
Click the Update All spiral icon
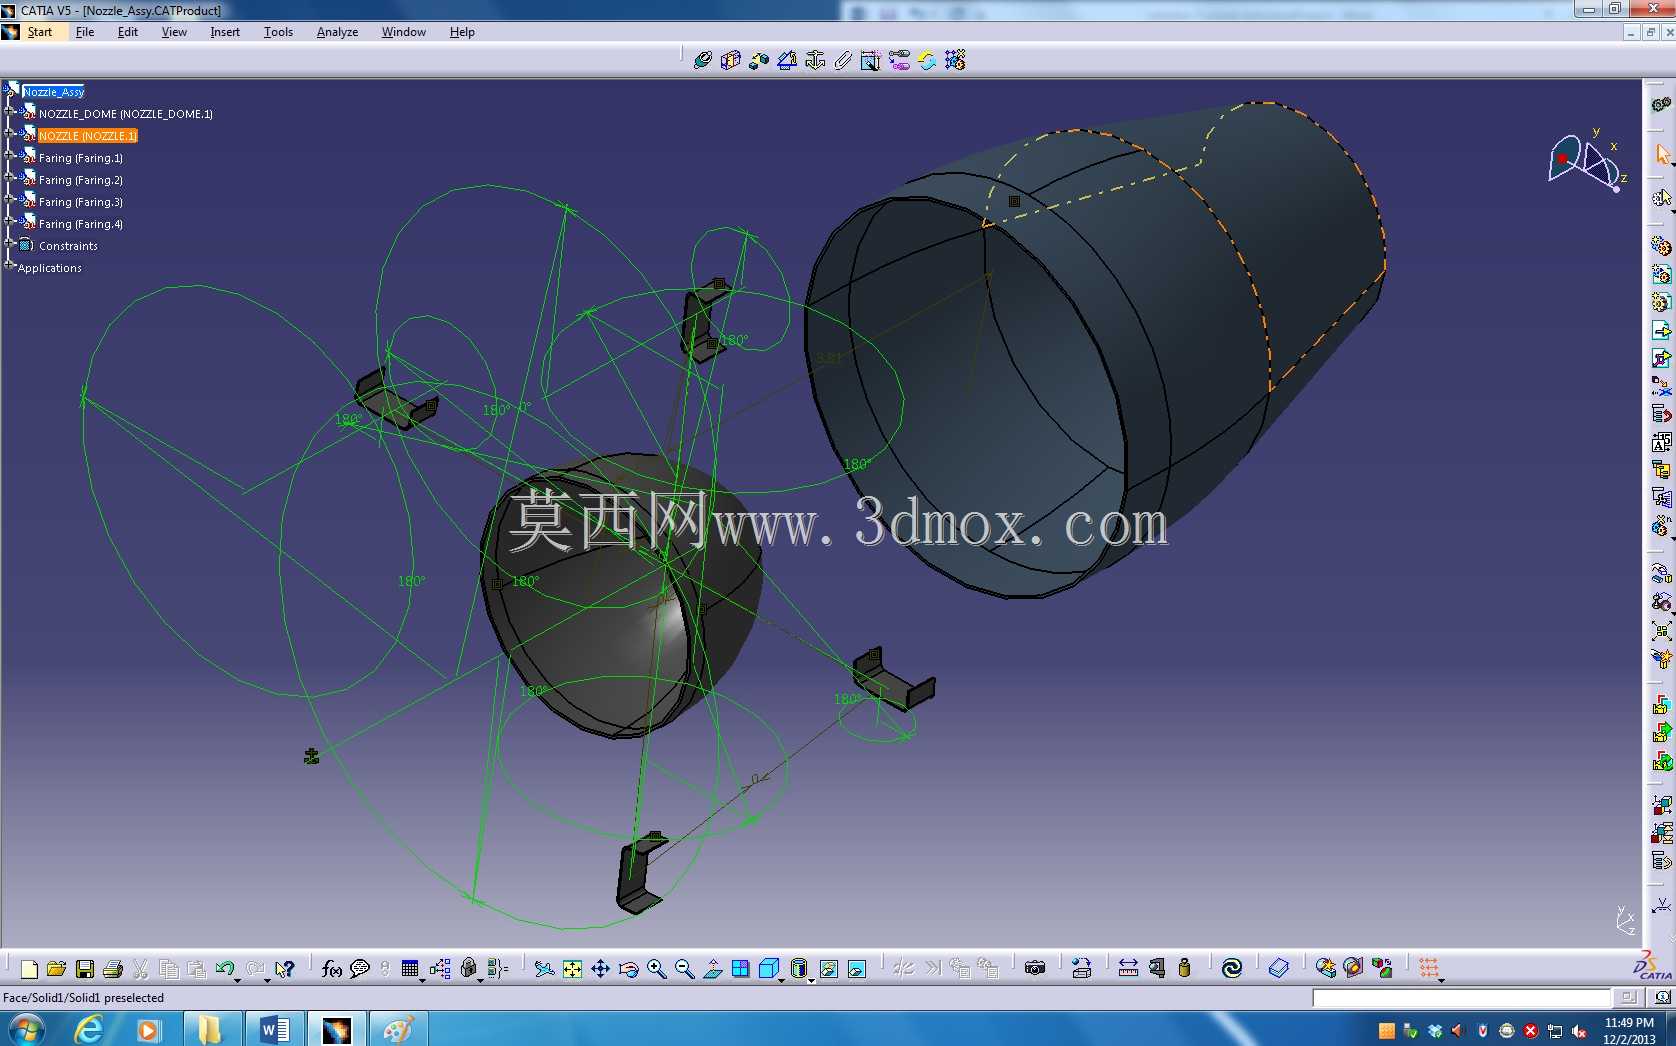(x=1232, y=968)
